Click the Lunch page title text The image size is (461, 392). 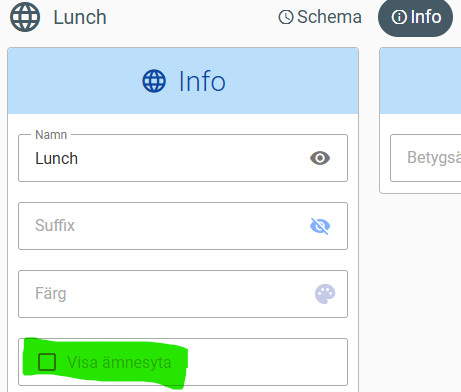click(80, 17)
